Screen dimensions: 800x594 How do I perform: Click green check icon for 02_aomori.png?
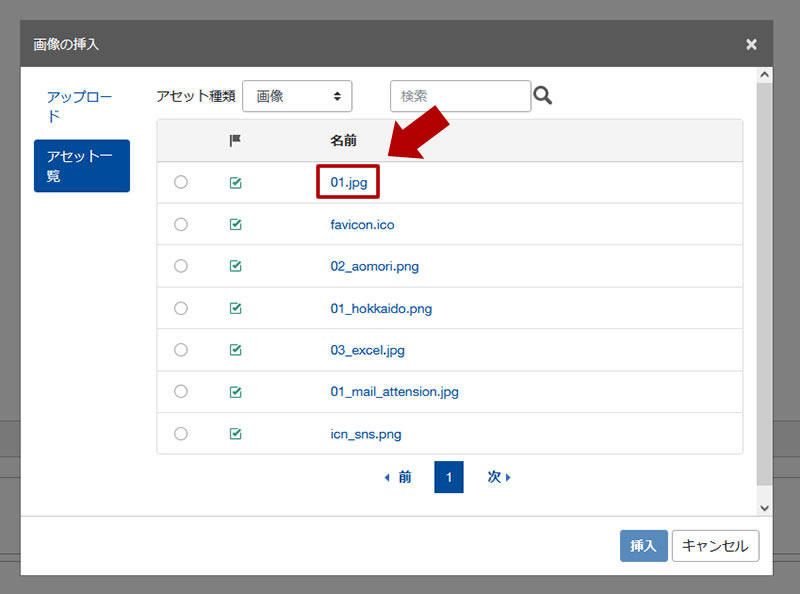236,266
